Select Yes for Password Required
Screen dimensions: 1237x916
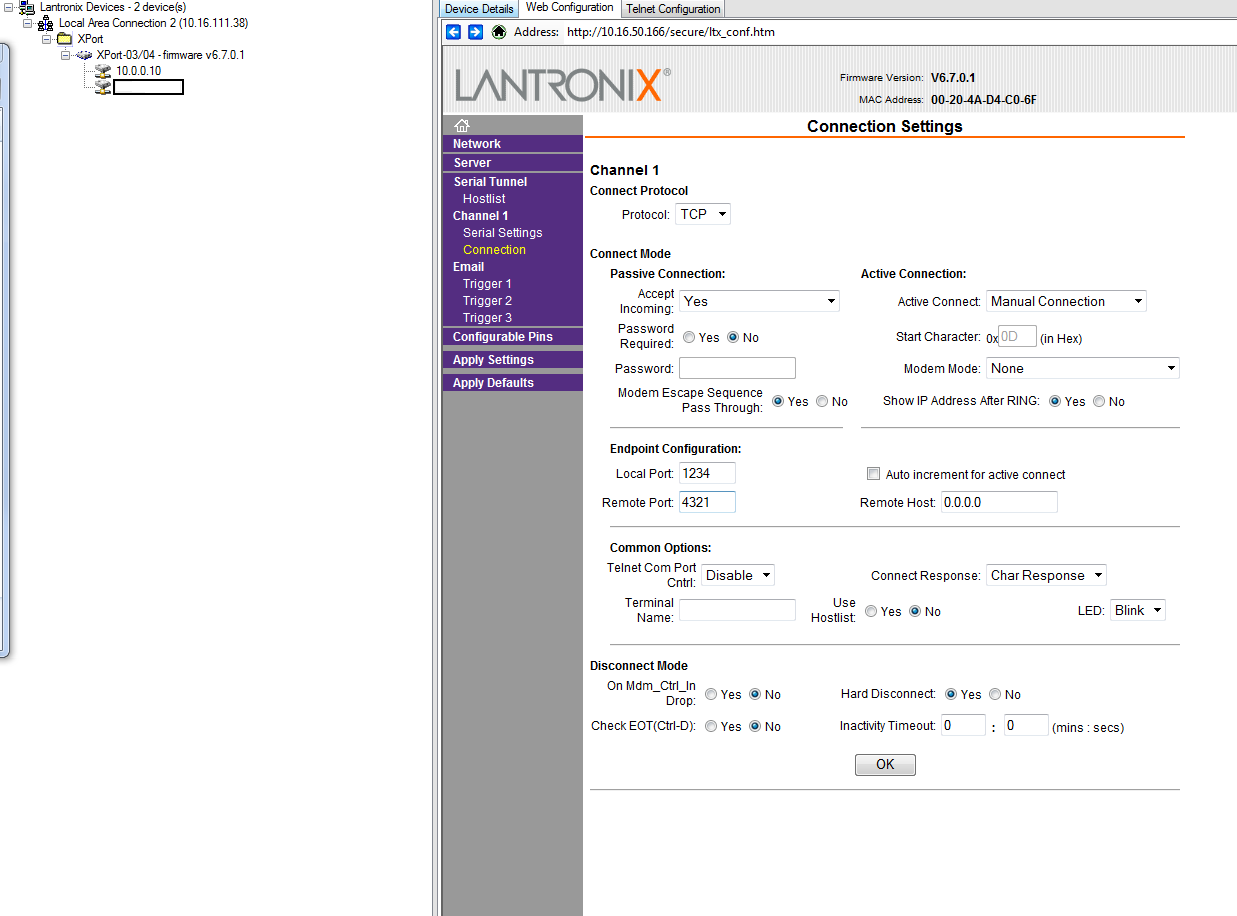(689, 337)
